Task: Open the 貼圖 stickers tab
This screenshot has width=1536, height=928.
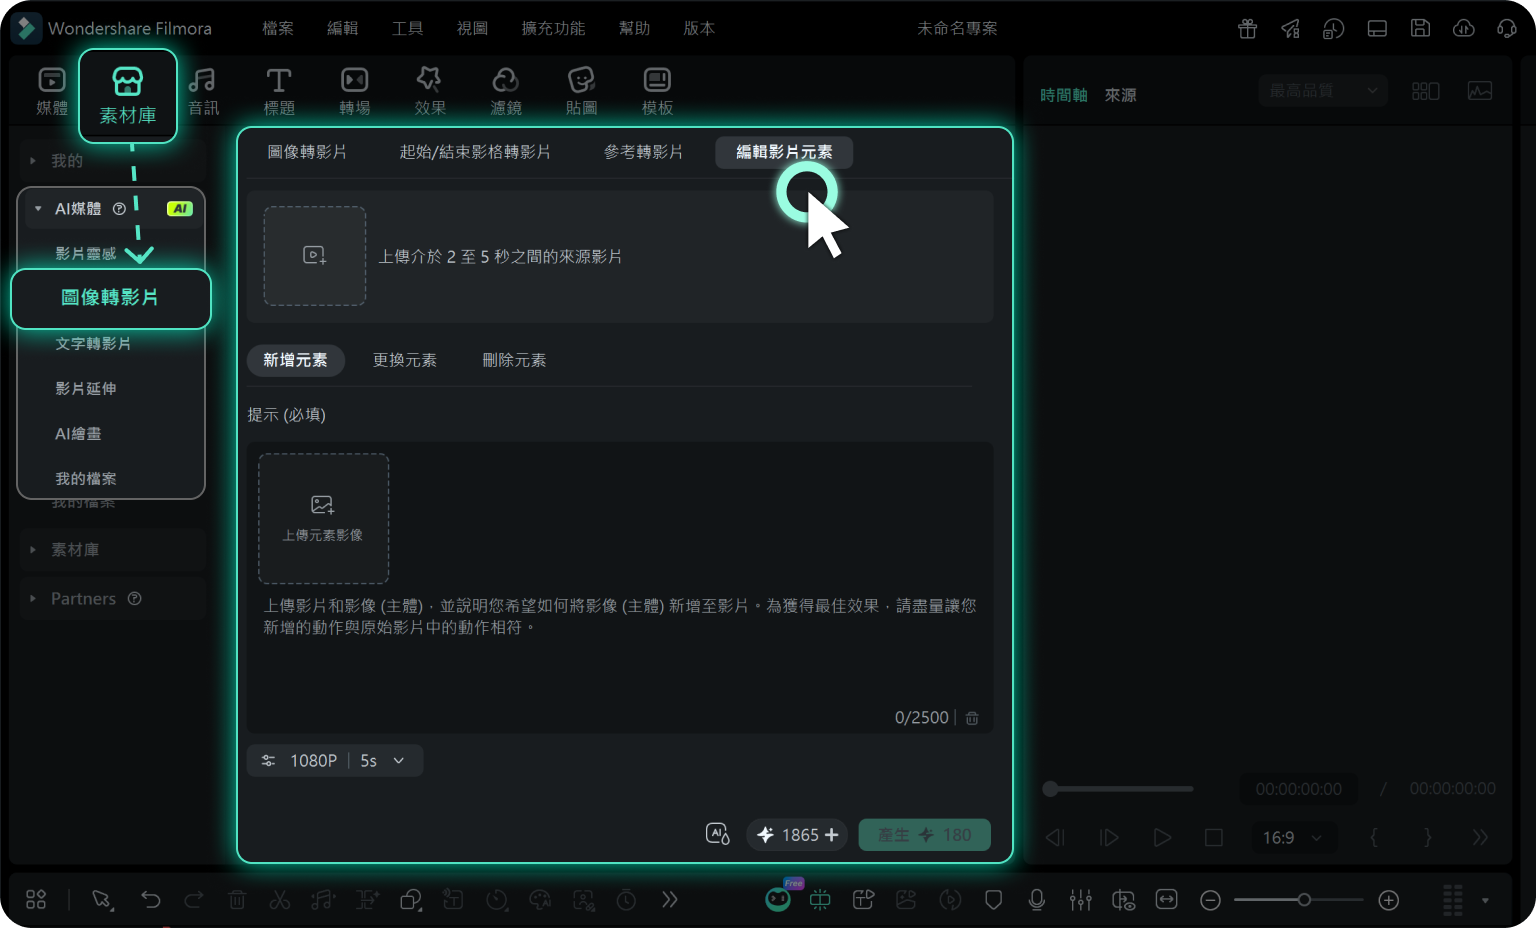Action: [581, 90]
